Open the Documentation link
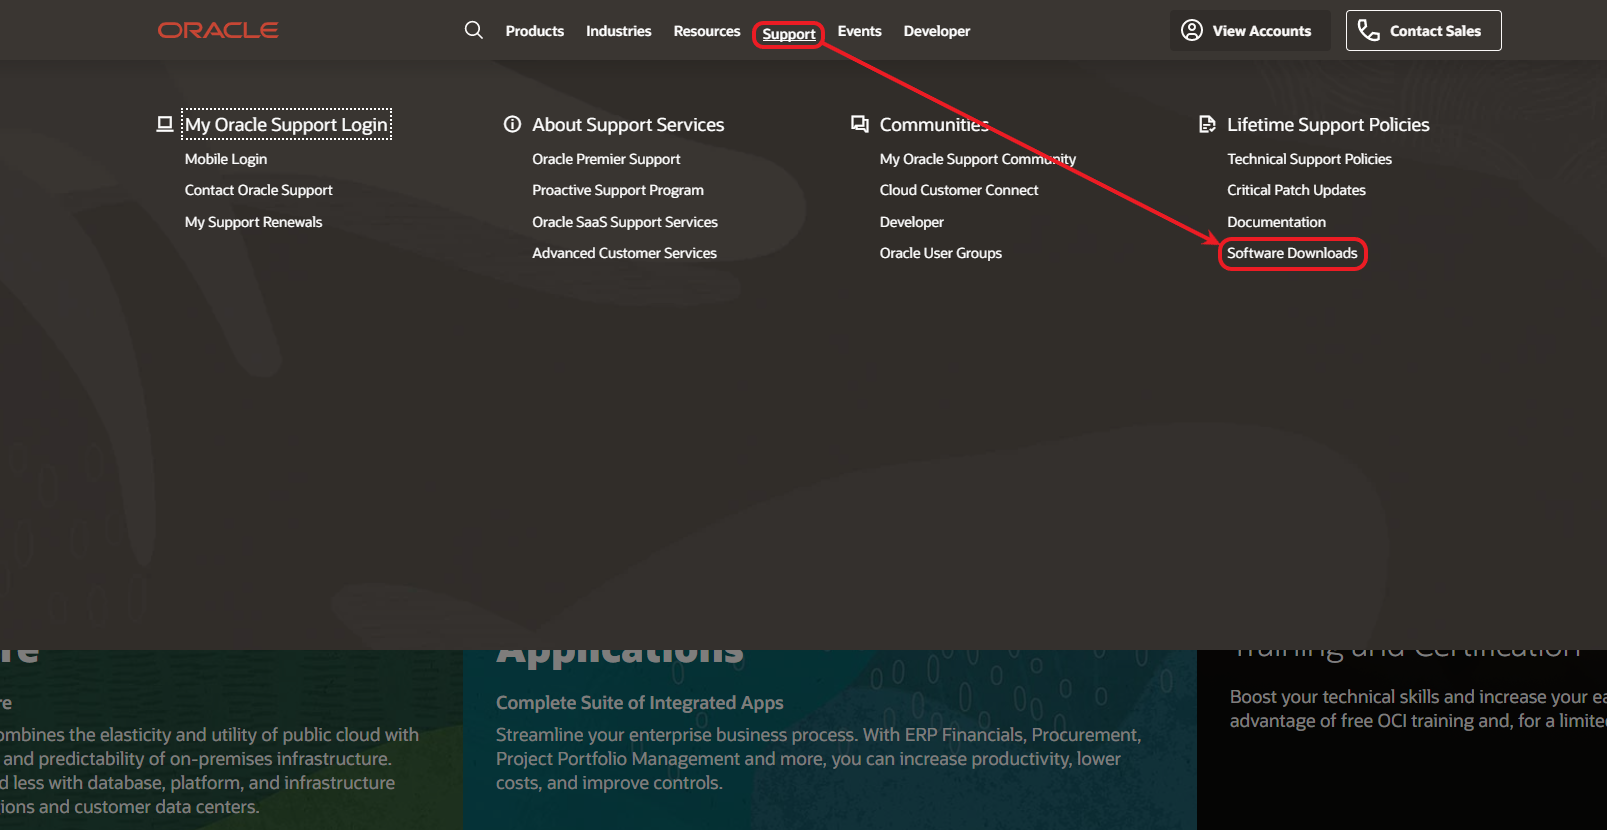Screen dimensions: 1607x830 click(1276, 222)
